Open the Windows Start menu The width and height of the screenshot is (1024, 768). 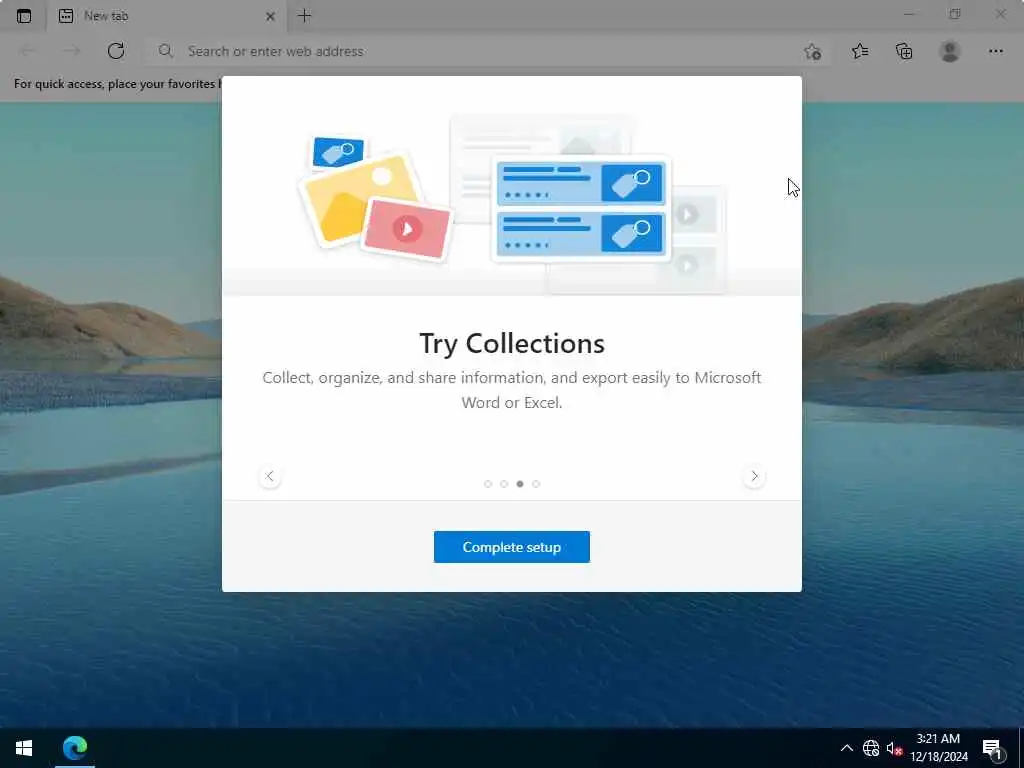pos(24,748)
